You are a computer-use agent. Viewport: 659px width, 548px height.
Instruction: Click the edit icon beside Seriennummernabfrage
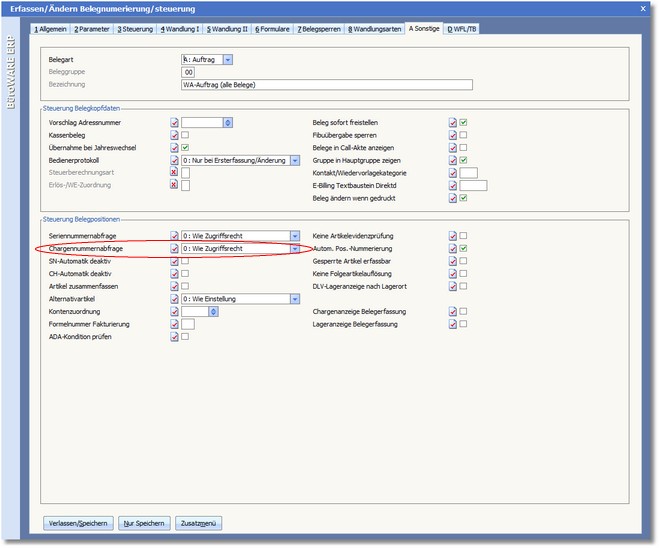tap(174, 236)
